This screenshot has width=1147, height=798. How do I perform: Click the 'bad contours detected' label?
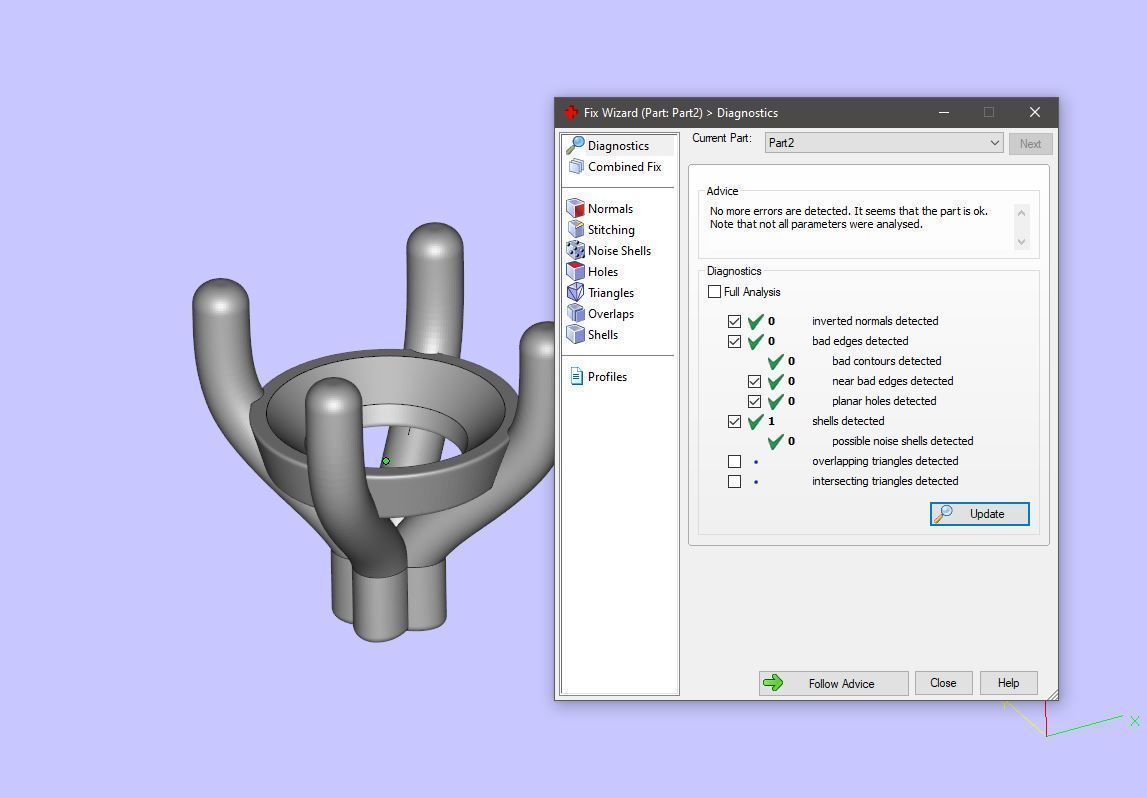click(887, 361)
